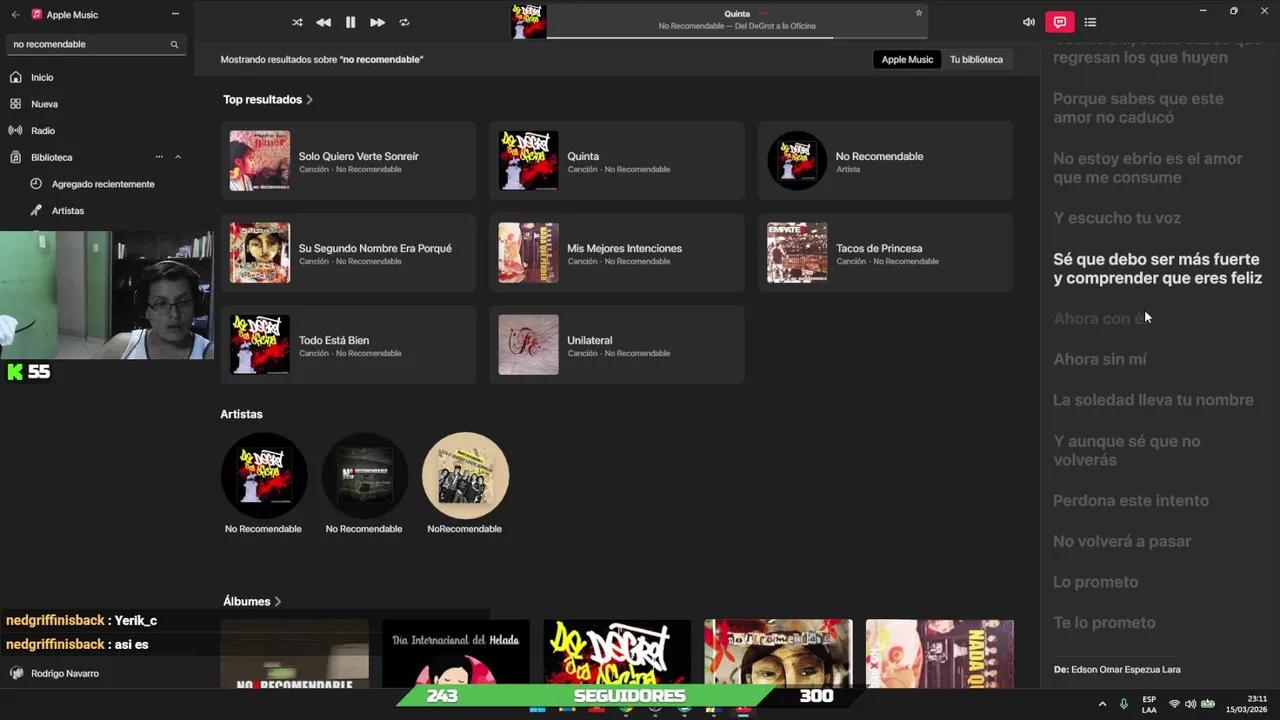
Task: Go back to previous track
Action: click(x=323, y=22)
